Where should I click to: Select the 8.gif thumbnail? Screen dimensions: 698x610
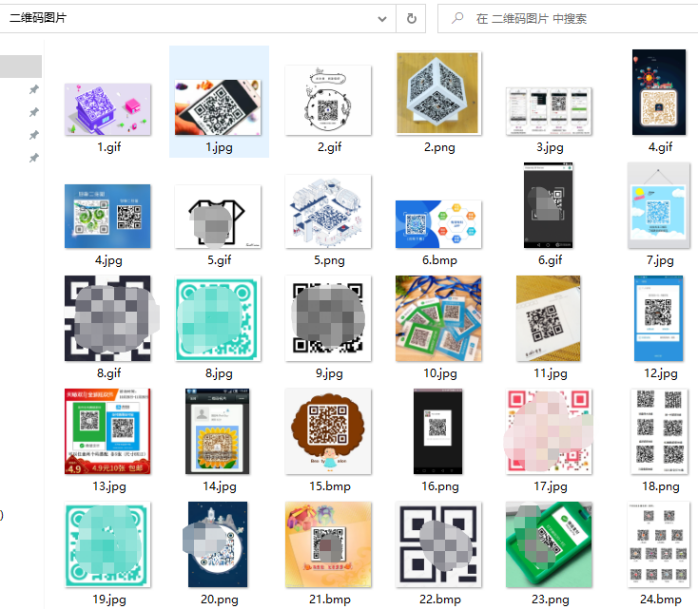(x=108, y=318)
